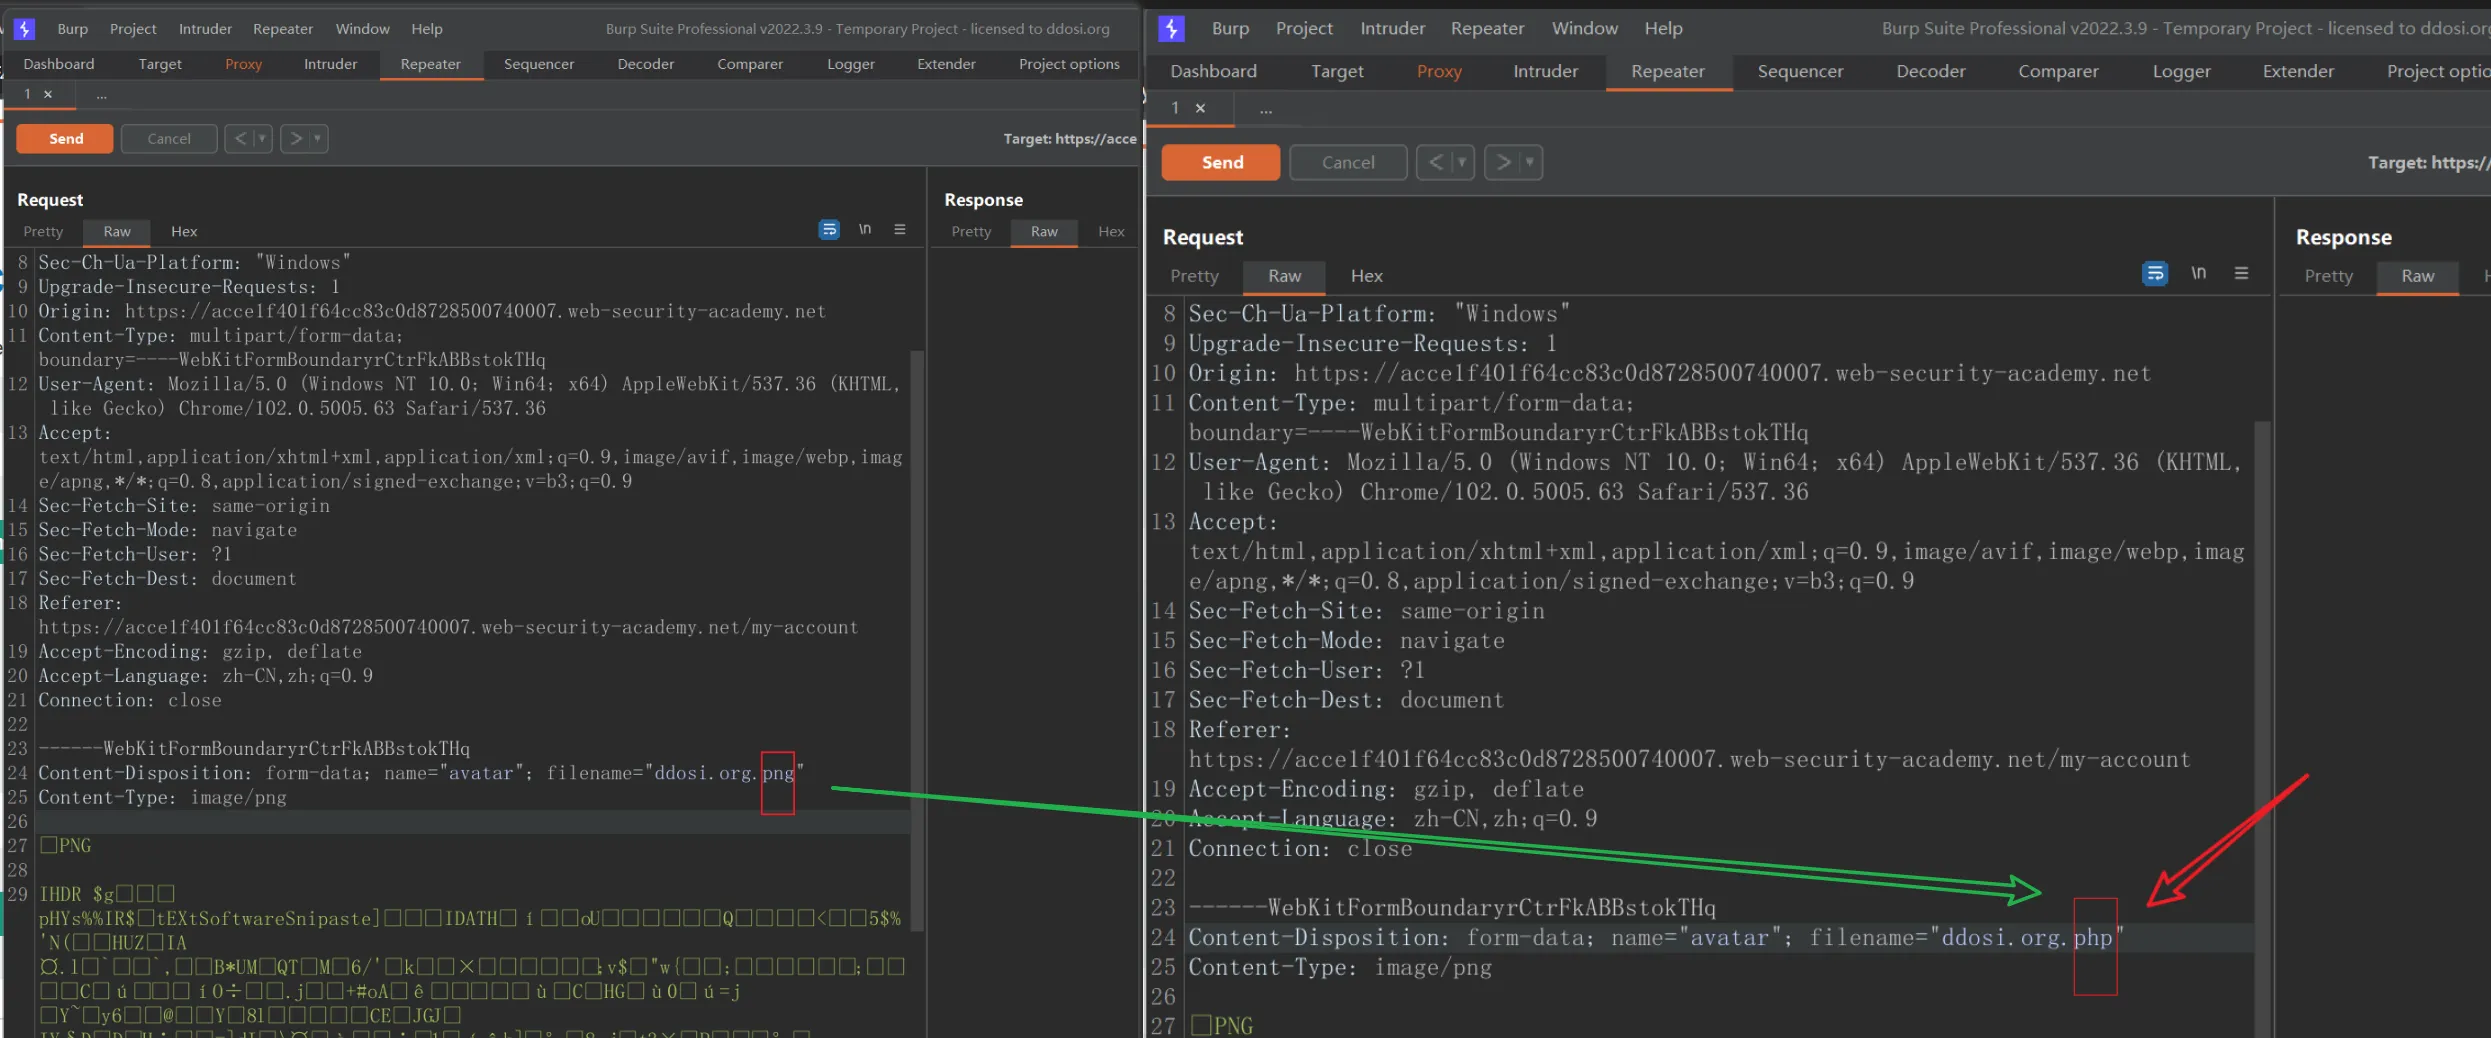The image size is (2491, 1038).
Task: Open request editor hamburger menu in right window
Action: click(2241, 273)
